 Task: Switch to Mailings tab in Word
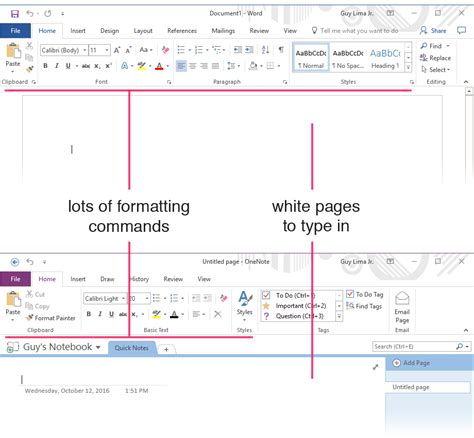coord(223,31)
